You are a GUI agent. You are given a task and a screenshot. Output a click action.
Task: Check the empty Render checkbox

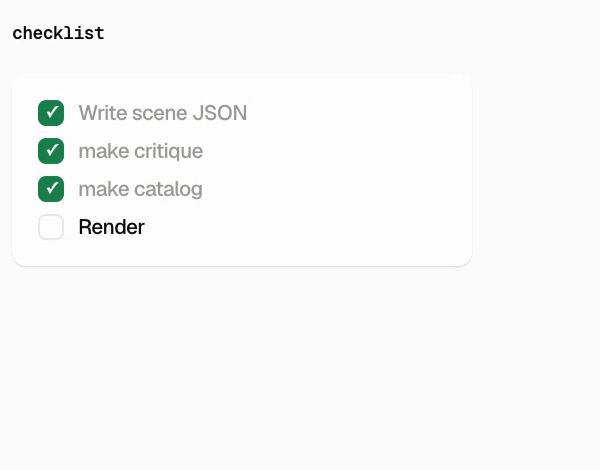click(x=51, y=227)
